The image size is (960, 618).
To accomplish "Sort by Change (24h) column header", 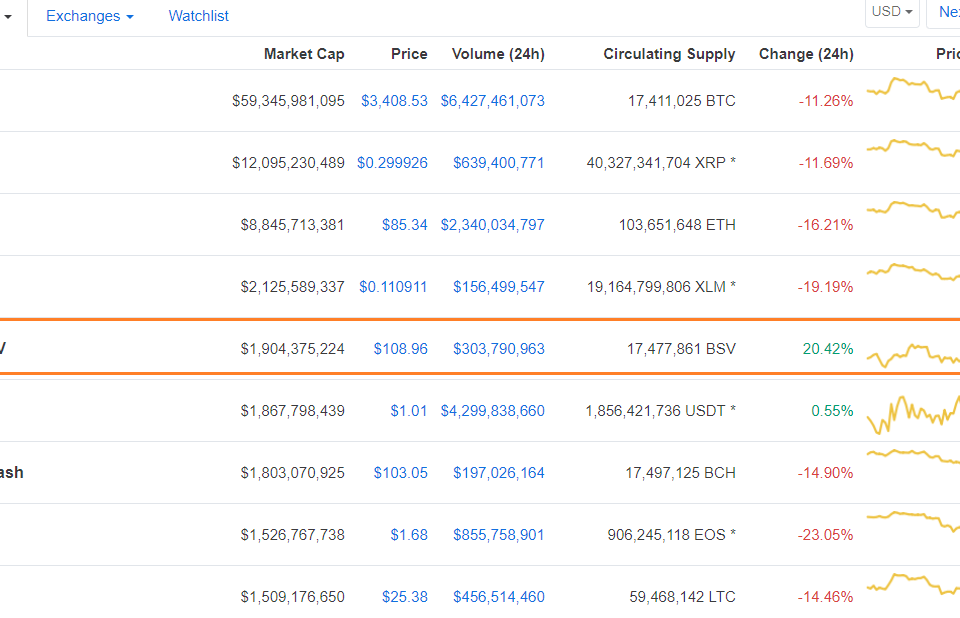I will [806, 54].
